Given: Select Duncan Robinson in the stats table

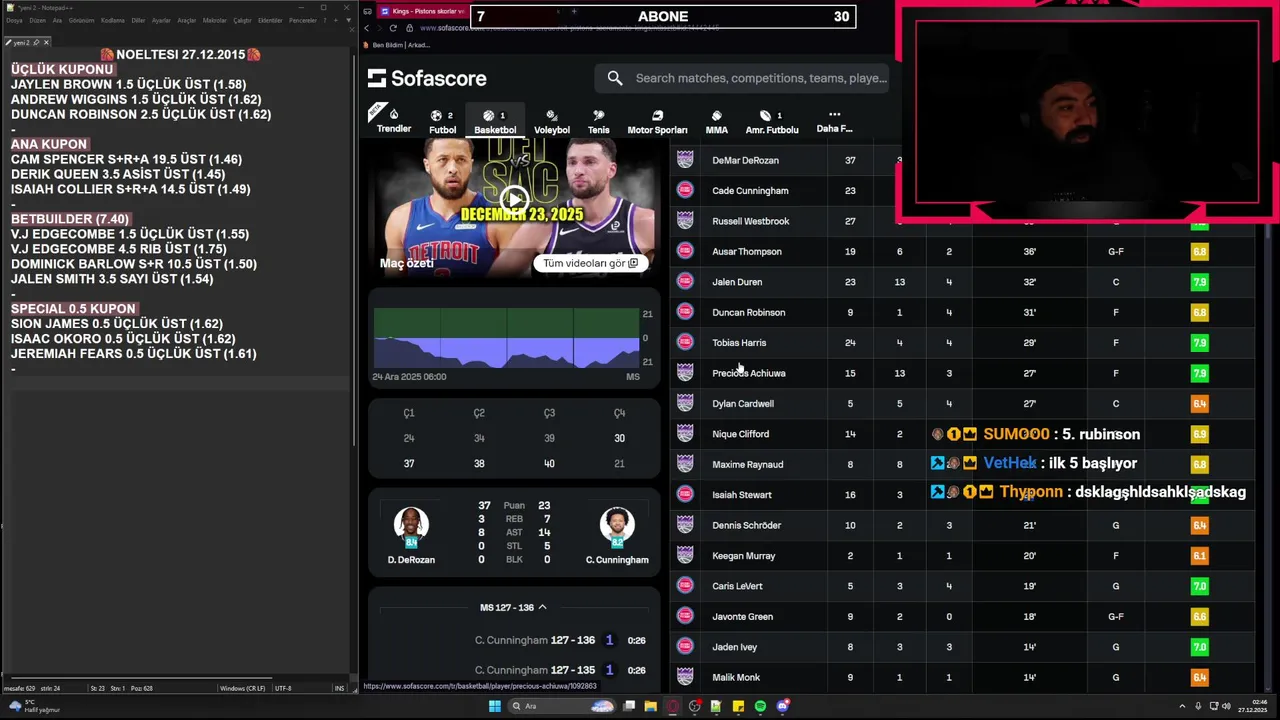Looking at the screenshot, I should [748, 312].
